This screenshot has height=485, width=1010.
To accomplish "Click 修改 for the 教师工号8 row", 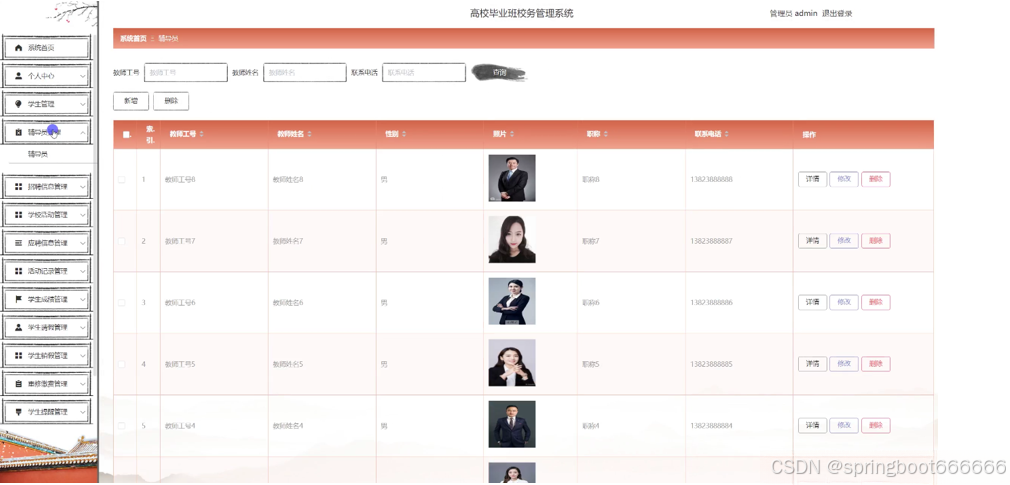I will 844,179.
